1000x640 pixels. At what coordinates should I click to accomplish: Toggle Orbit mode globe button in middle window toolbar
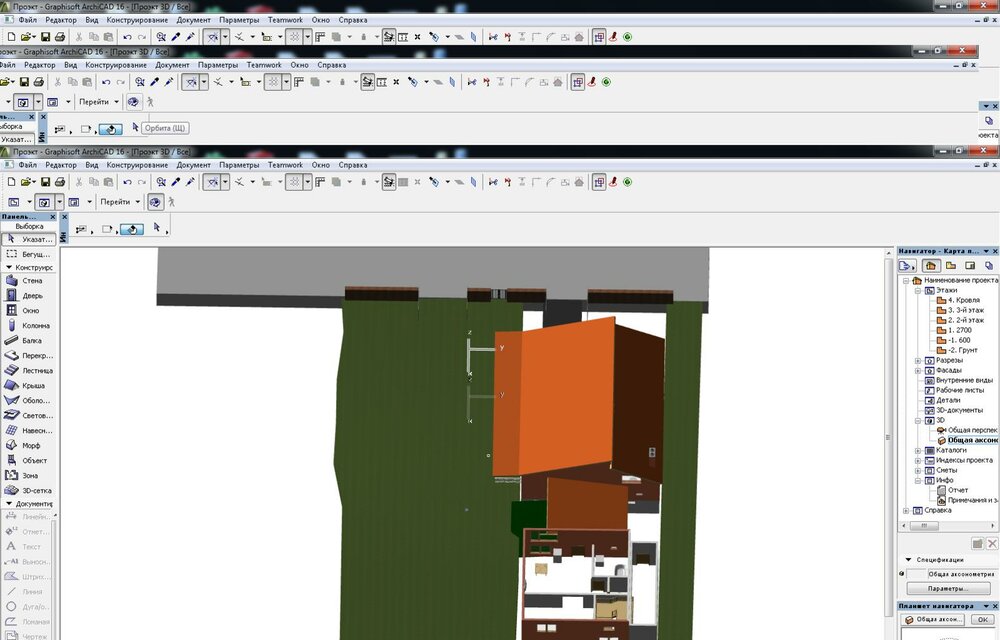tap(133, 102)
